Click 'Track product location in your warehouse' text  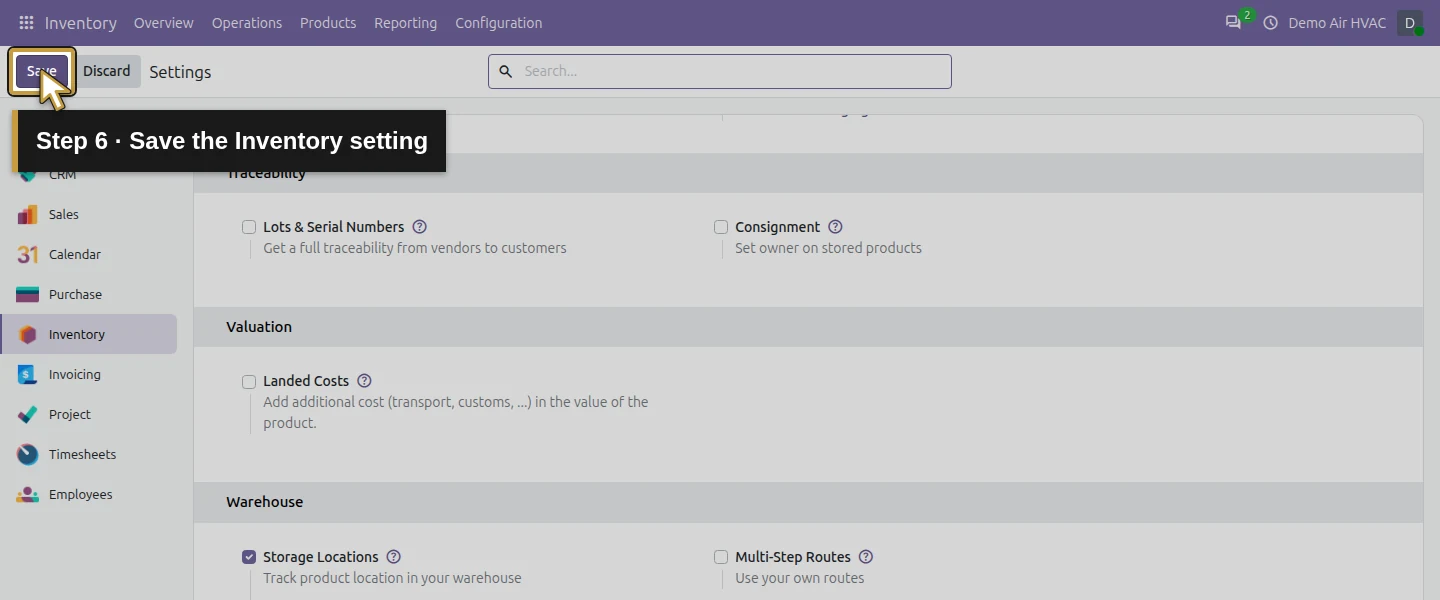pos(392,578)
